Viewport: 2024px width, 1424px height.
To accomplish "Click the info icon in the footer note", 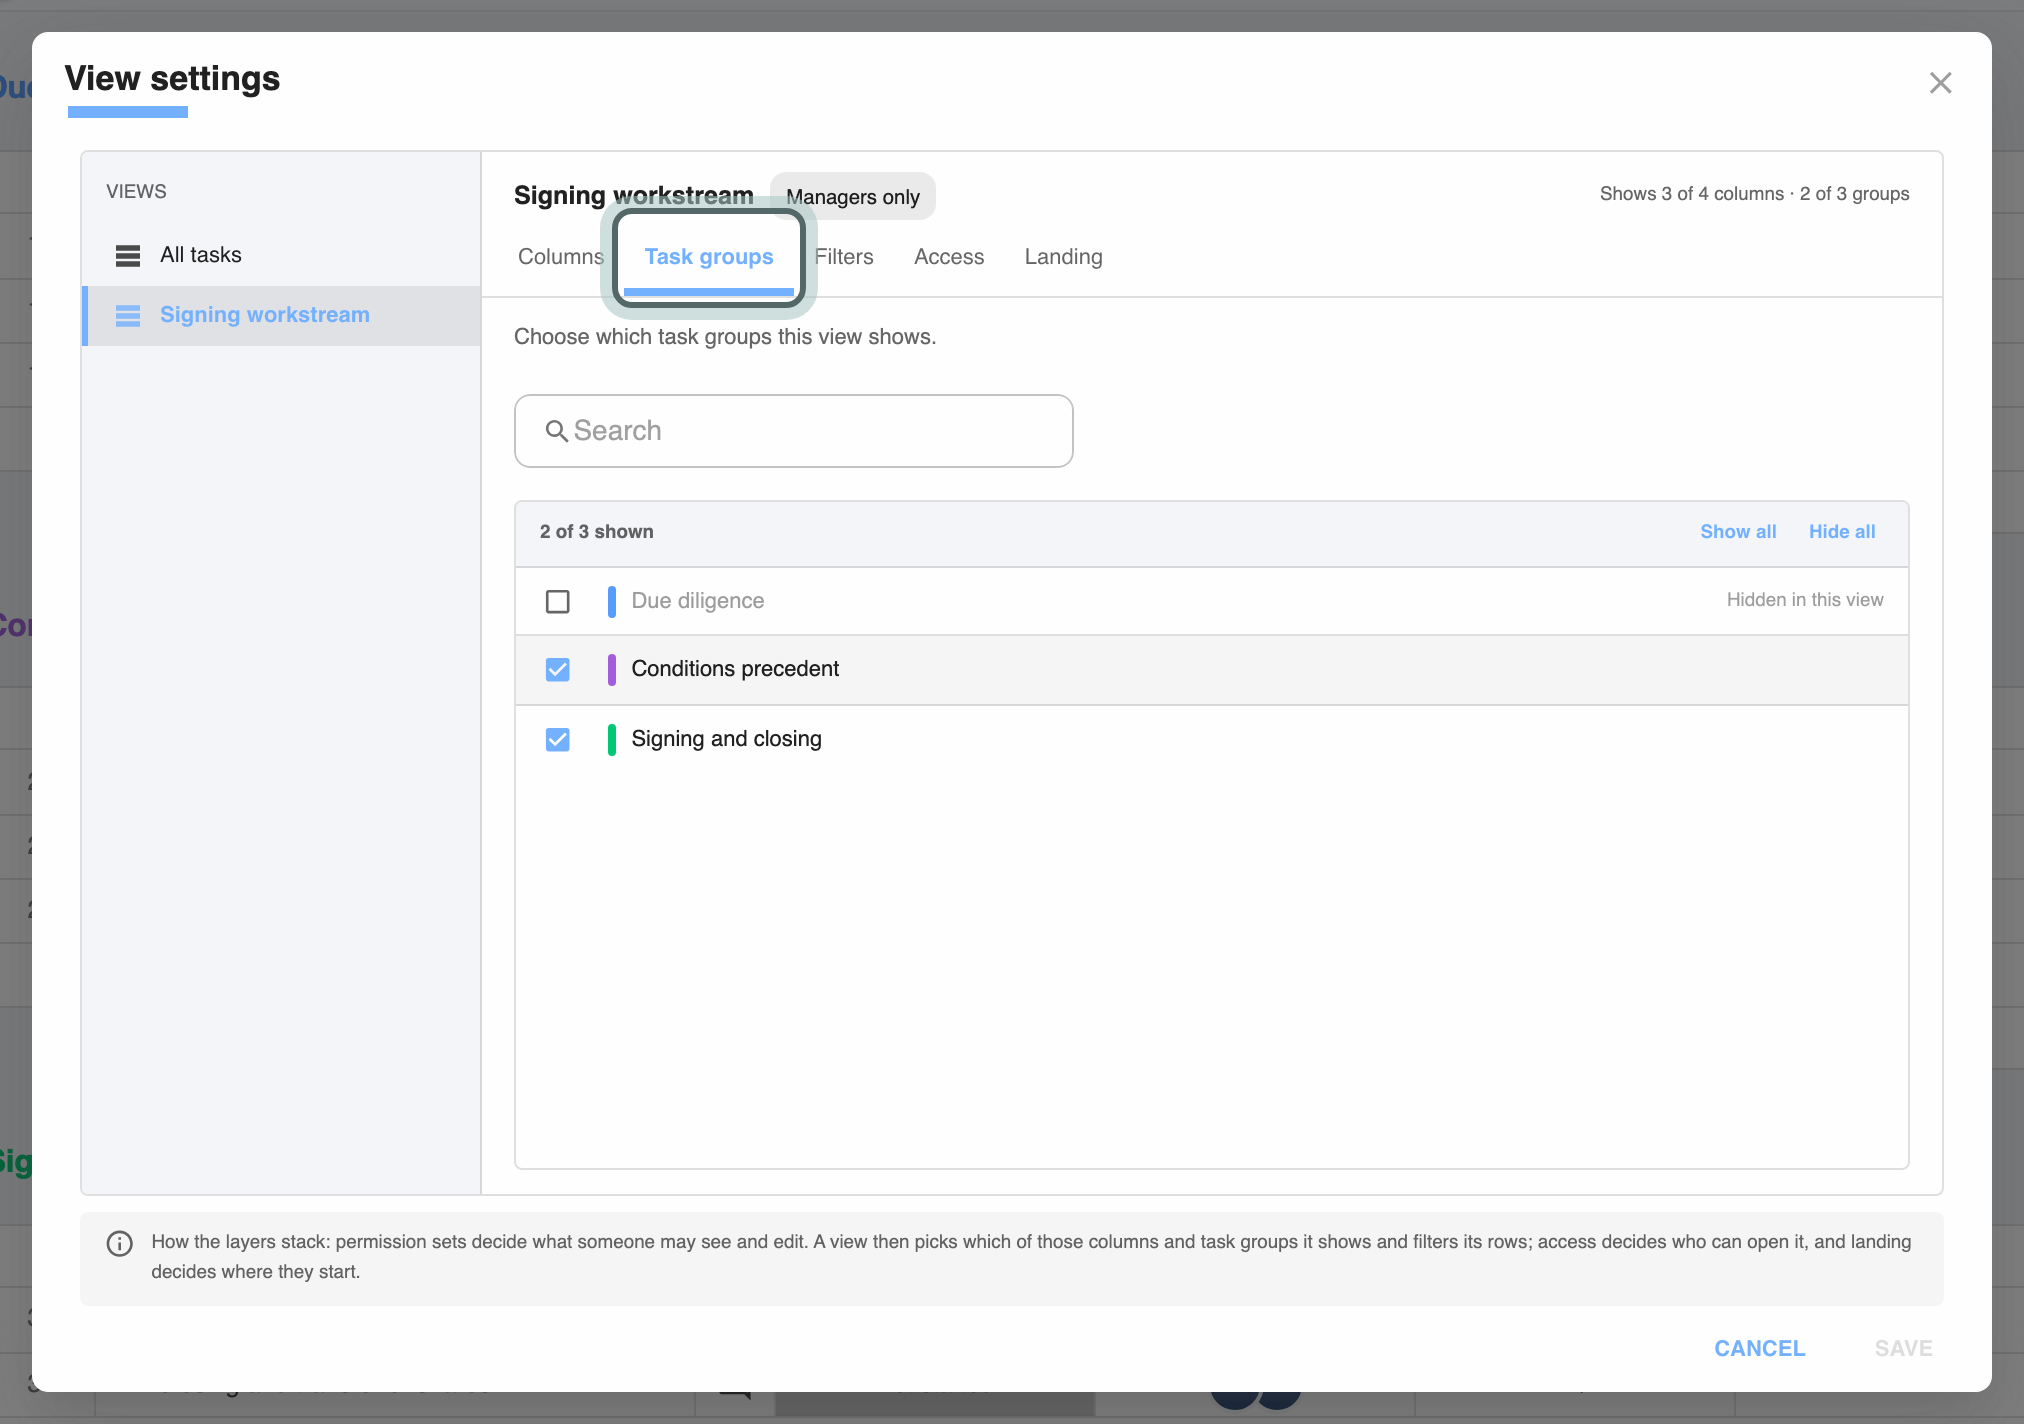I will (x=119, y=1243).
